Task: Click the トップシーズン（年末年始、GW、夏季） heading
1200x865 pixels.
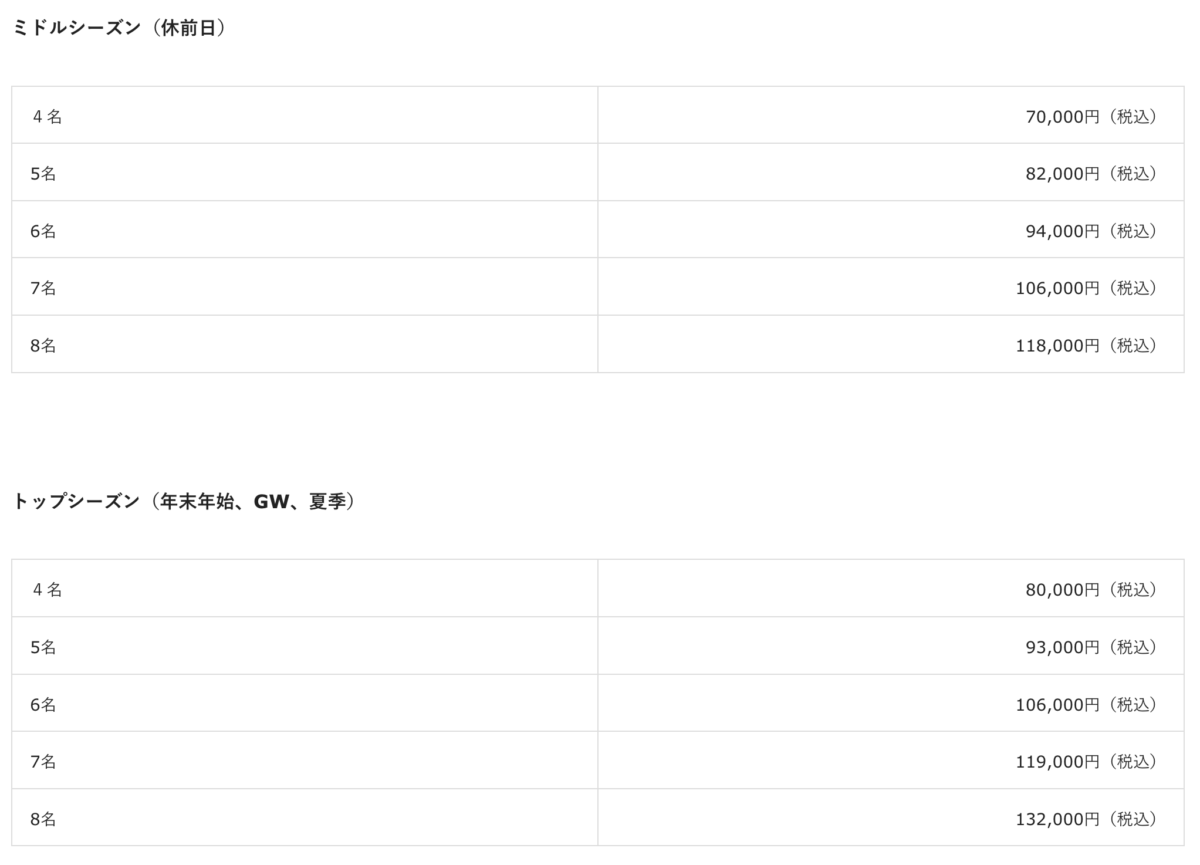Action: (184, 502)
